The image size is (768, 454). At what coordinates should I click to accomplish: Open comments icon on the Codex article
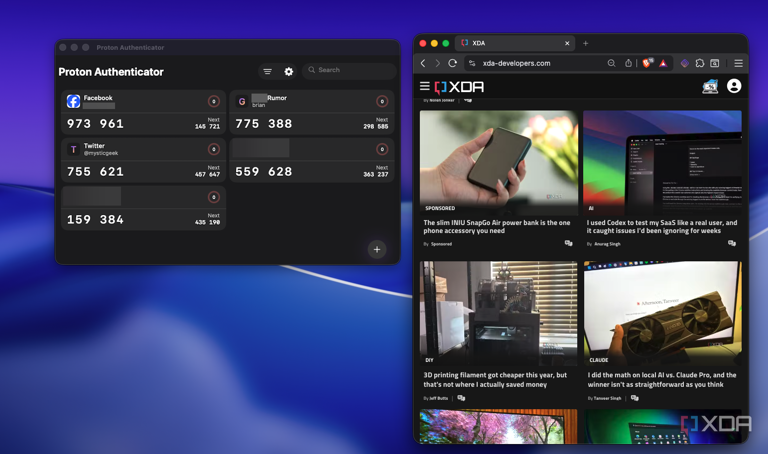click(x=732, y=243)
